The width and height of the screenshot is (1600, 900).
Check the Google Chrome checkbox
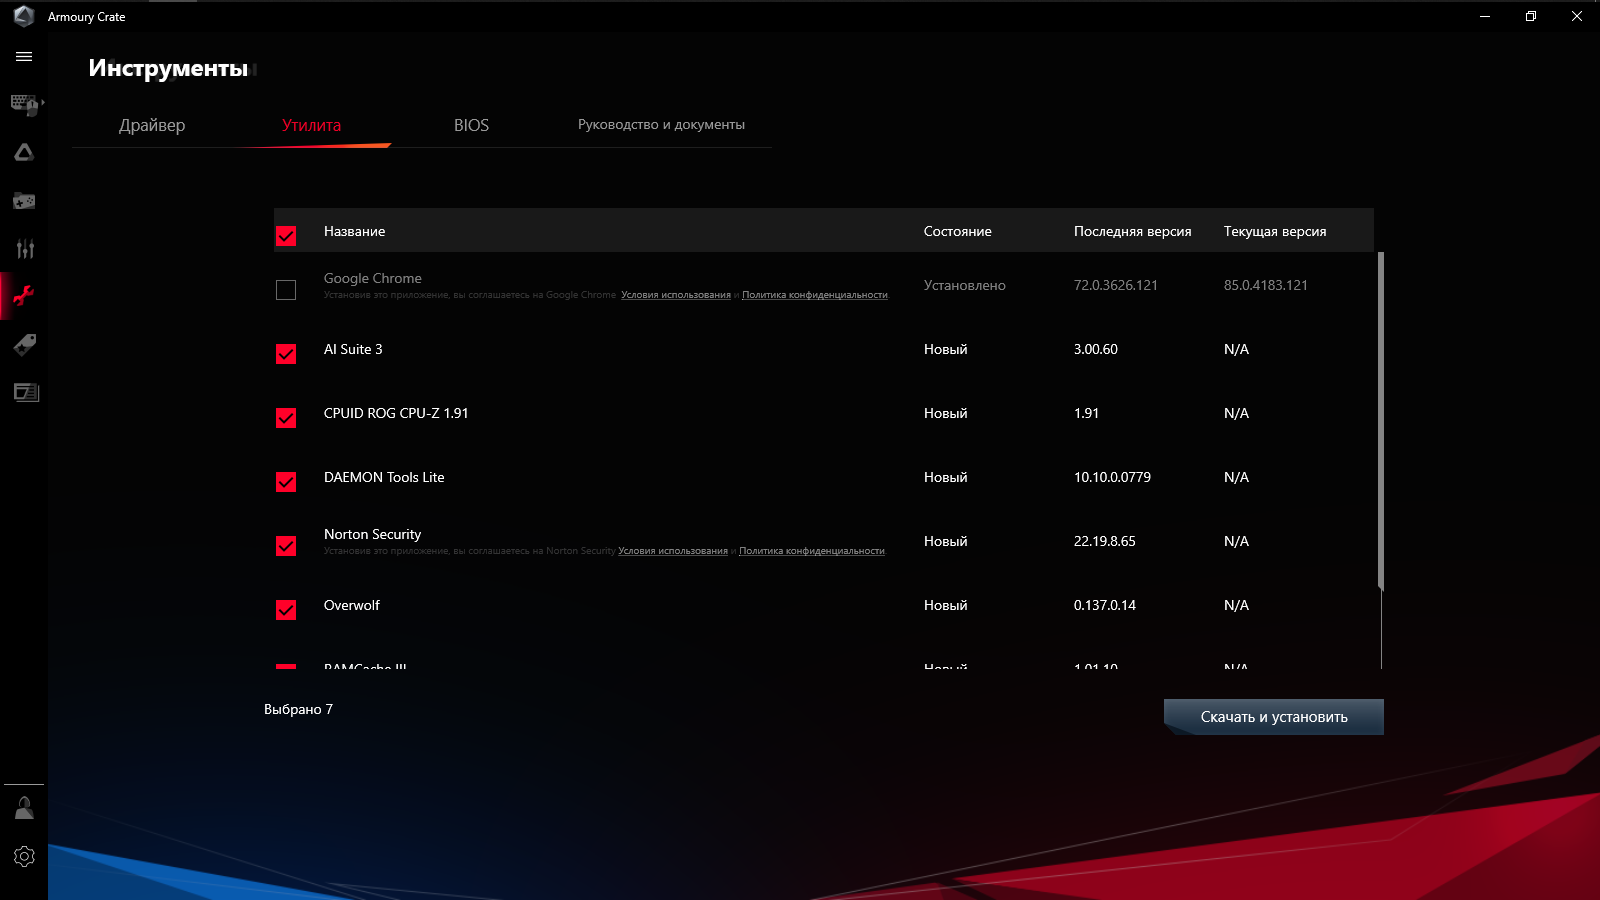tap(286, 290)
